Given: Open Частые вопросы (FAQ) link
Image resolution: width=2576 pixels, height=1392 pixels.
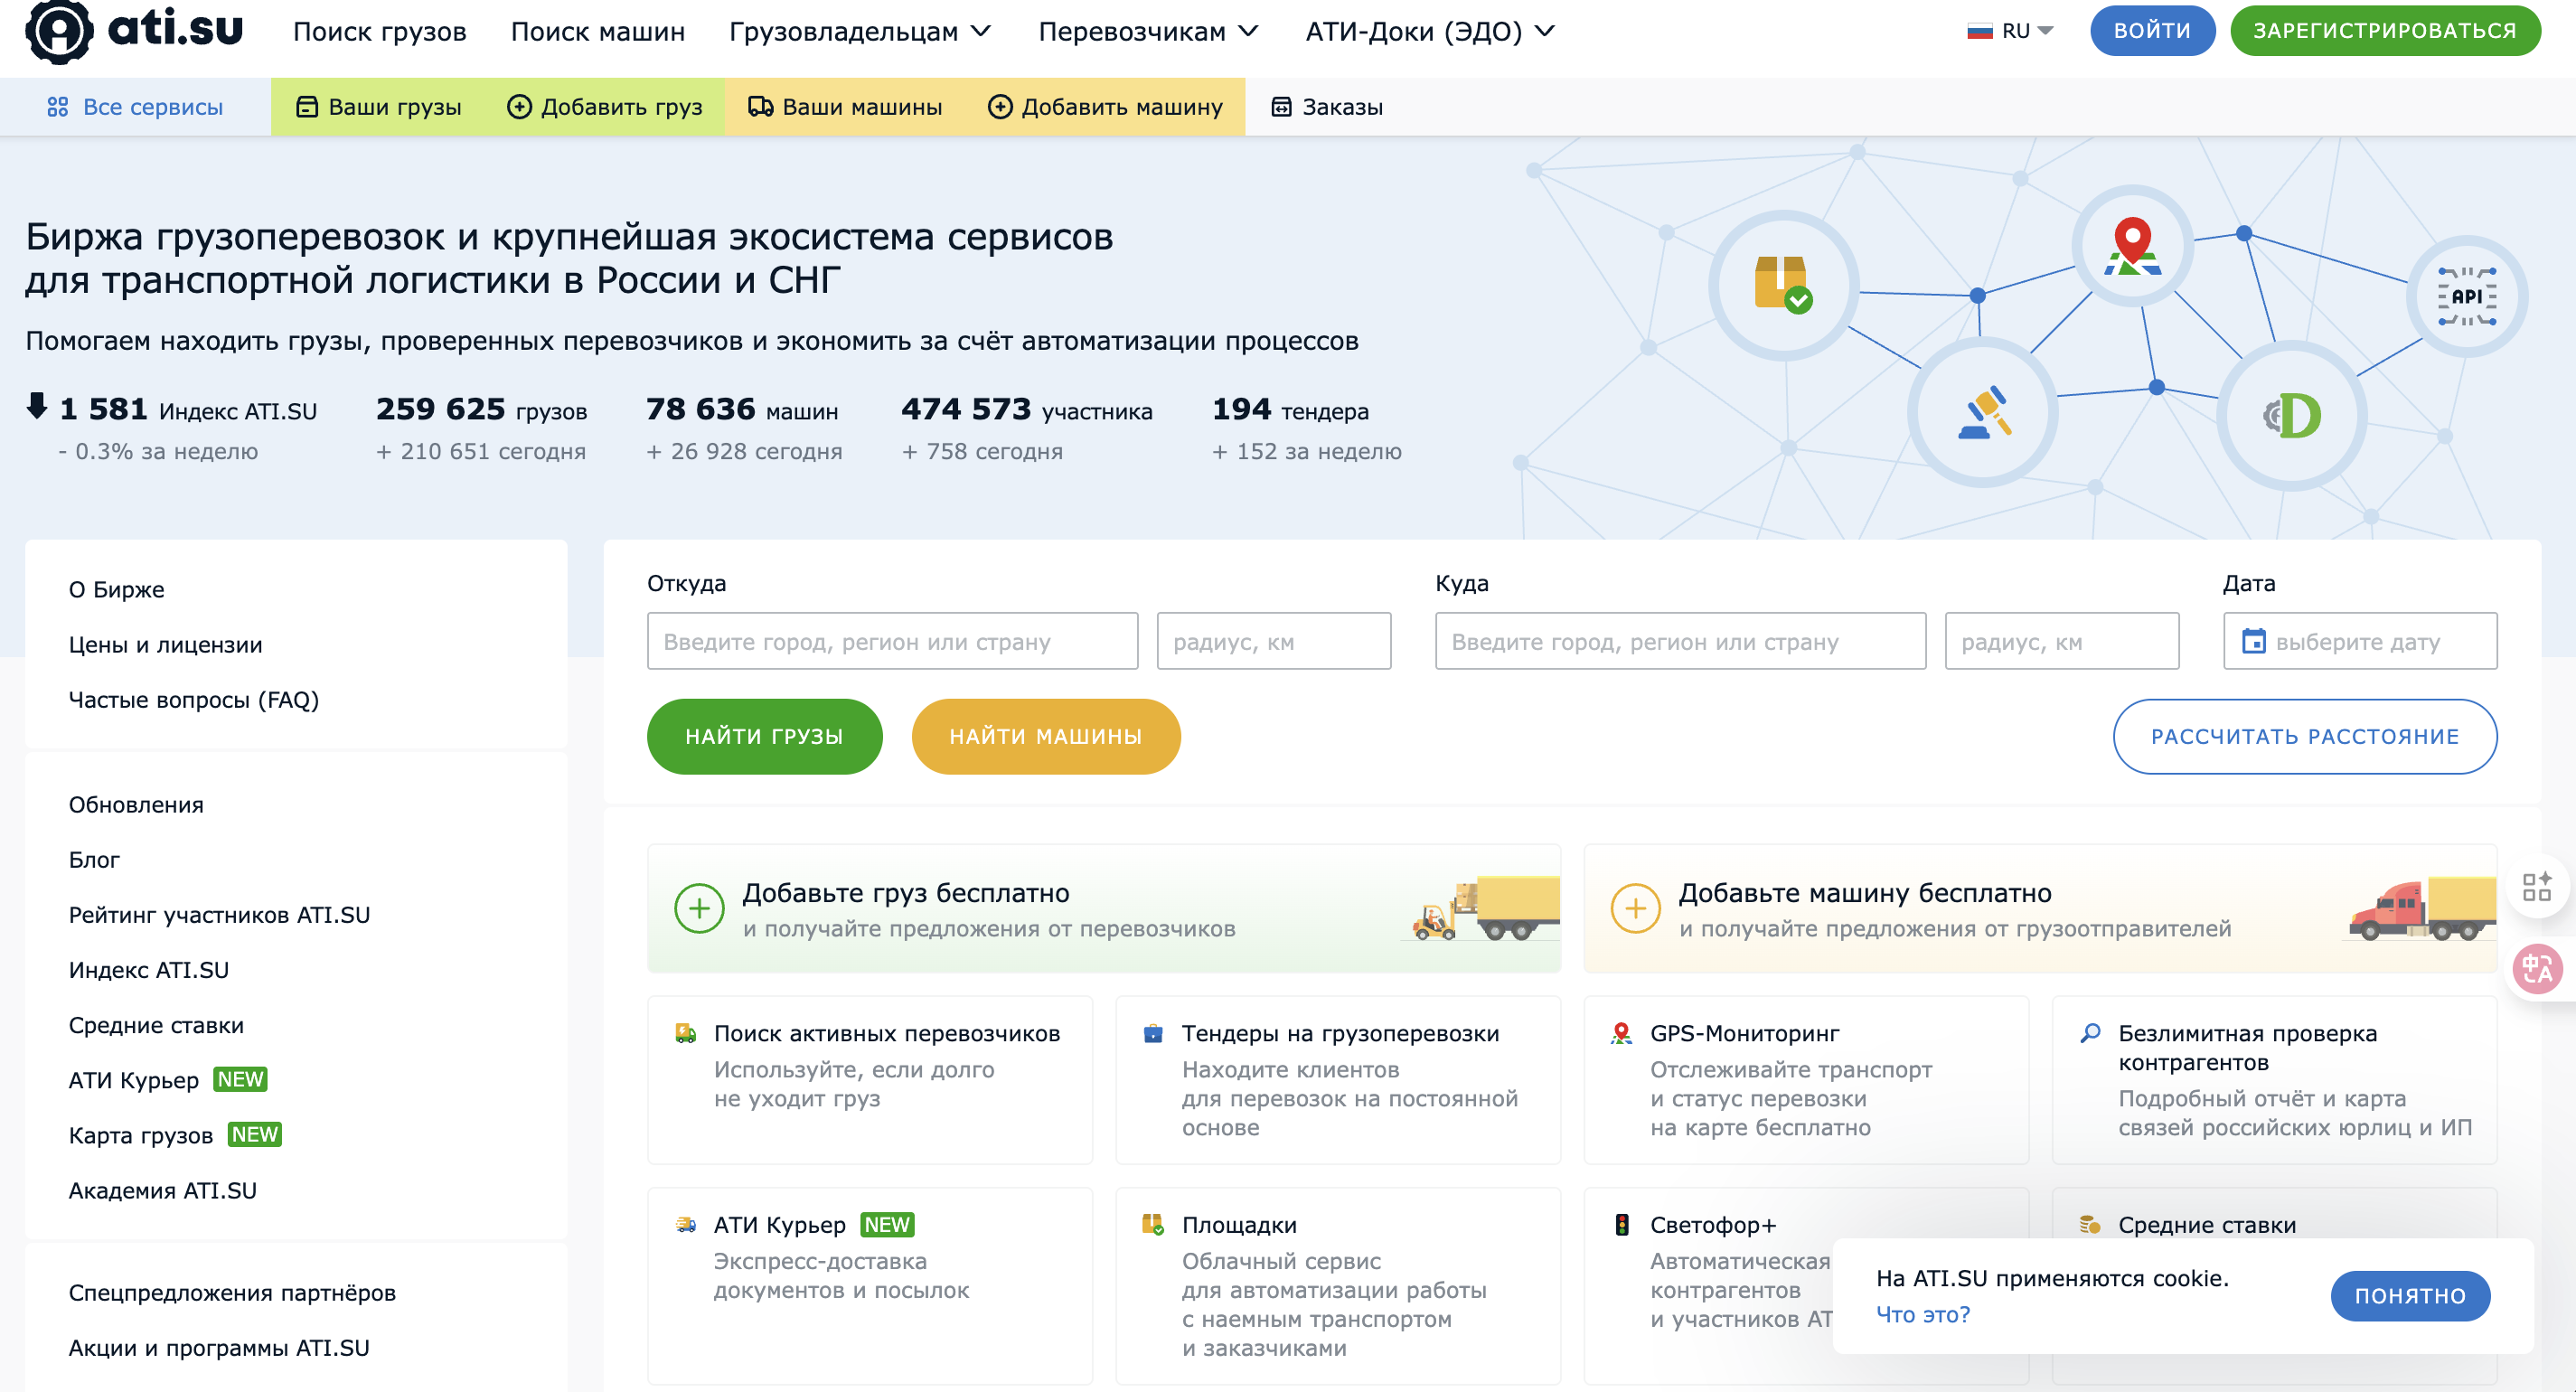Looking at the screenshot, I should click(193, 699).
